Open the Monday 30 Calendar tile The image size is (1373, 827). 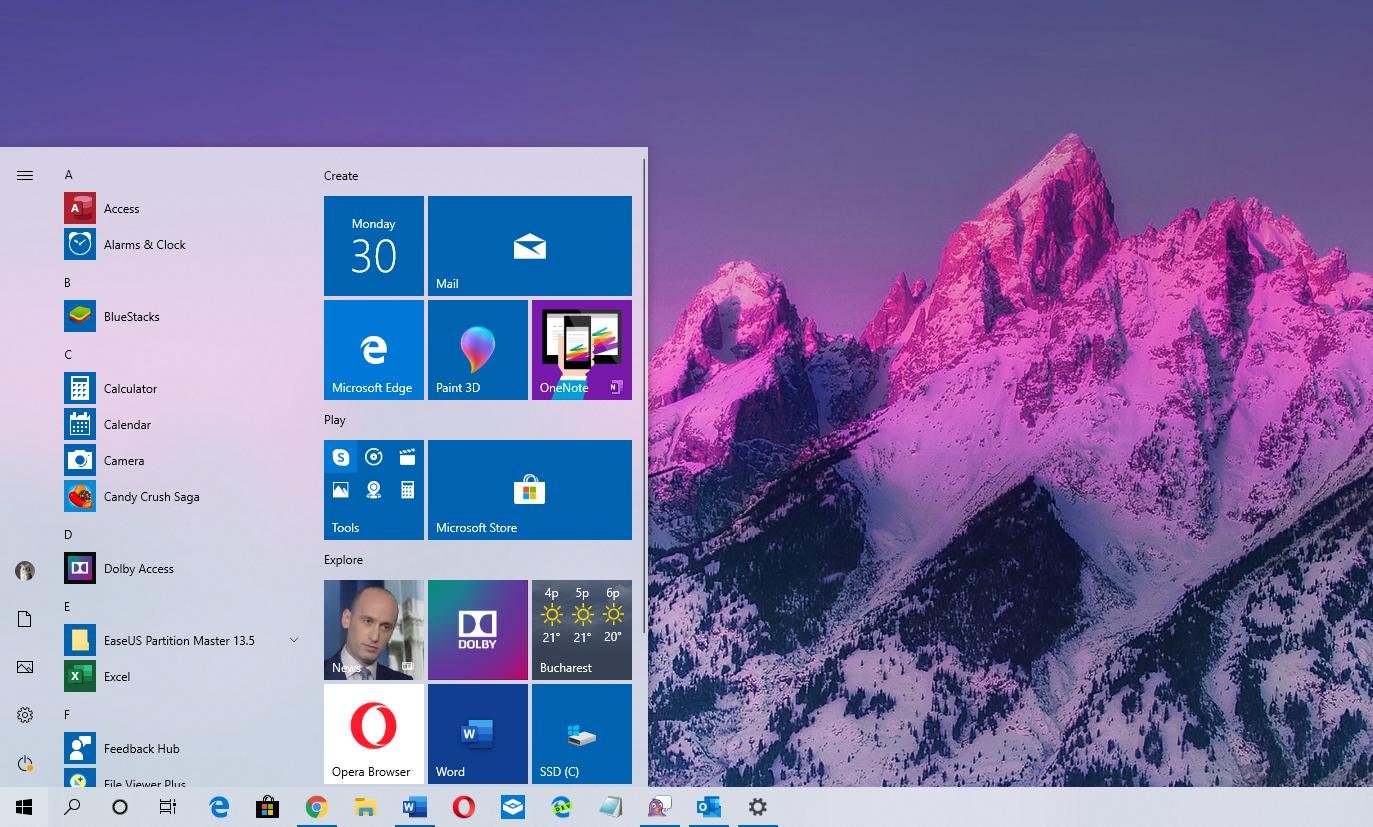pos(373,245)
